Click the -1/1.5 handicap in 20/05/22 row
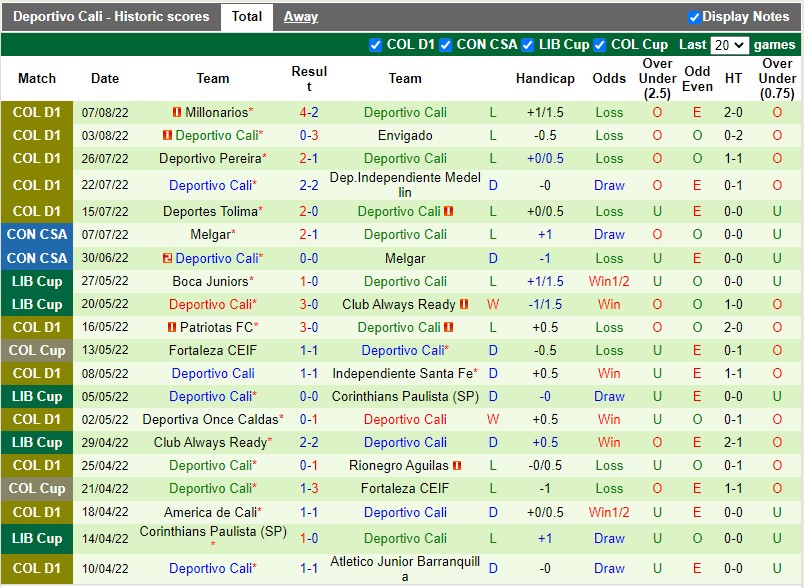 [x=545, y=305]
